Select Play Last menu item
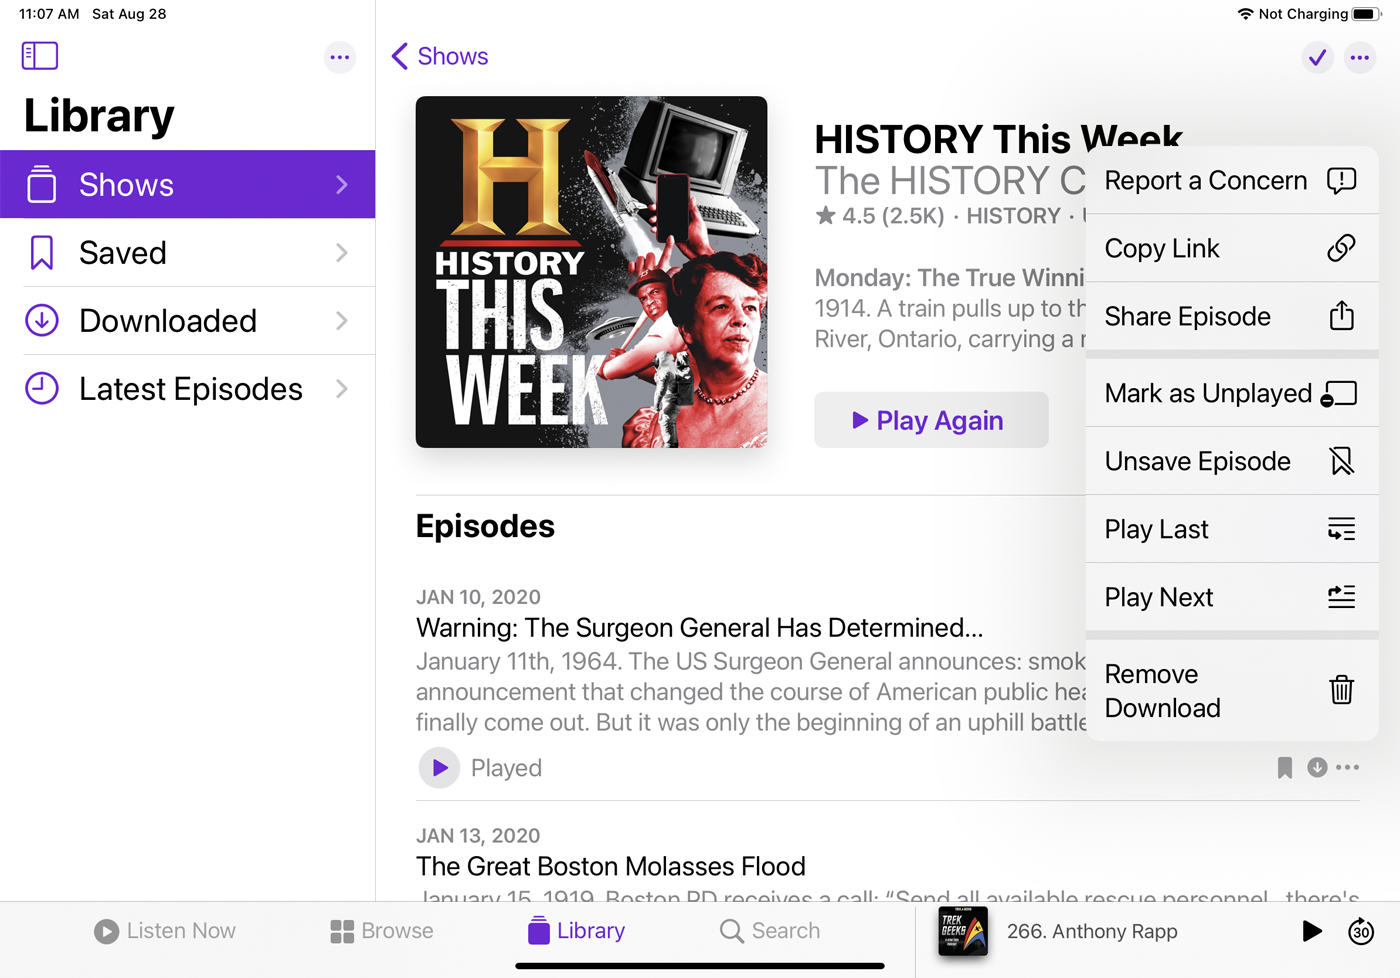The height and width of the screenshot is (978, 1400). (1232, 529)
